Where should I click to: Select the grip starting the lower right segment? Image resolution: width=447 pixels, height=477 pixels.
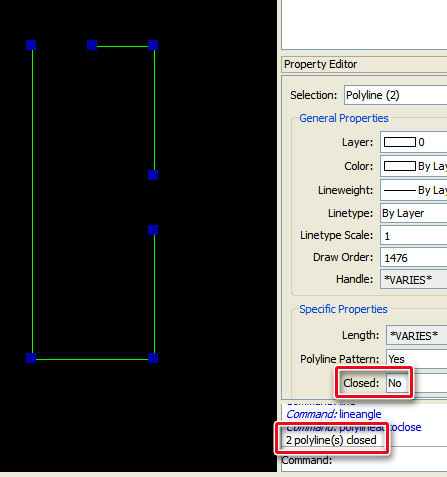(x=153, y=230)
